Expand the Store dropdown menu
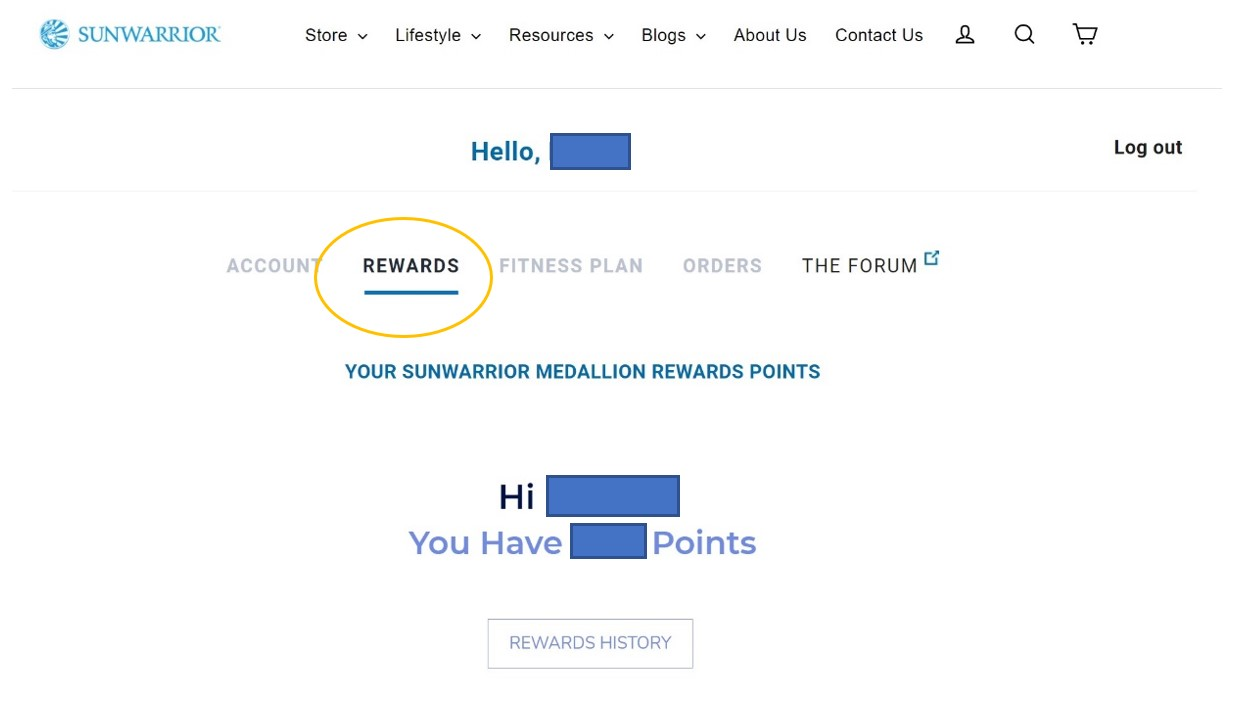 (x=336, y=35)
